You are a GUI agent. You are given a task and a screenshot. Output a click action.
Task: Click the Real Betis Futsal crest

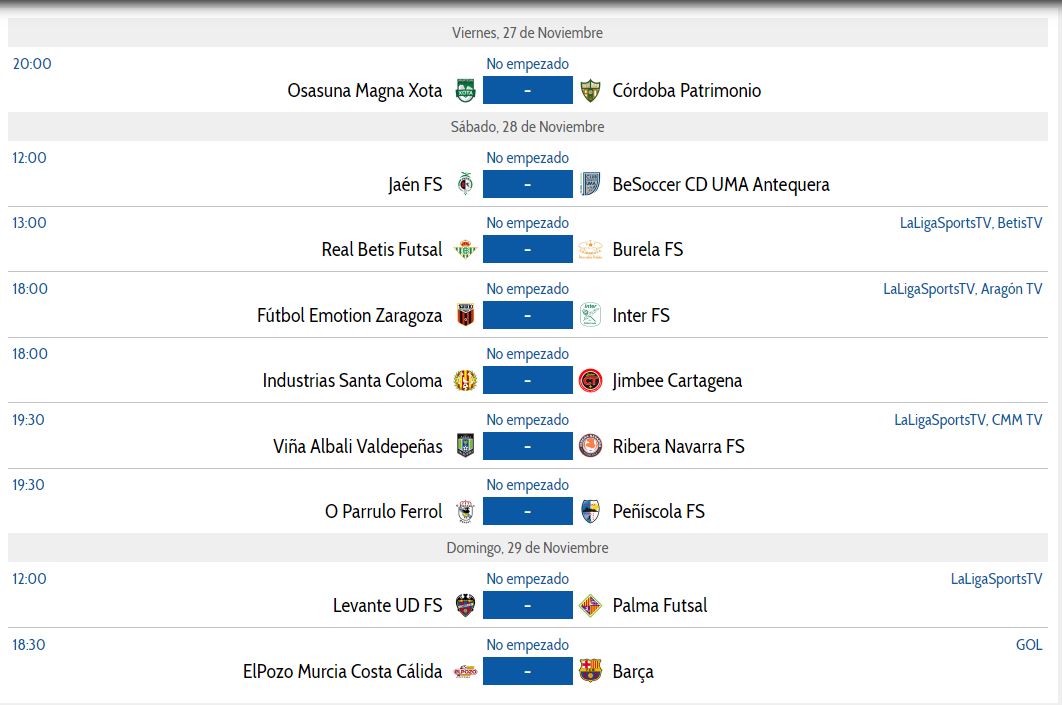[x=465, y=250]
